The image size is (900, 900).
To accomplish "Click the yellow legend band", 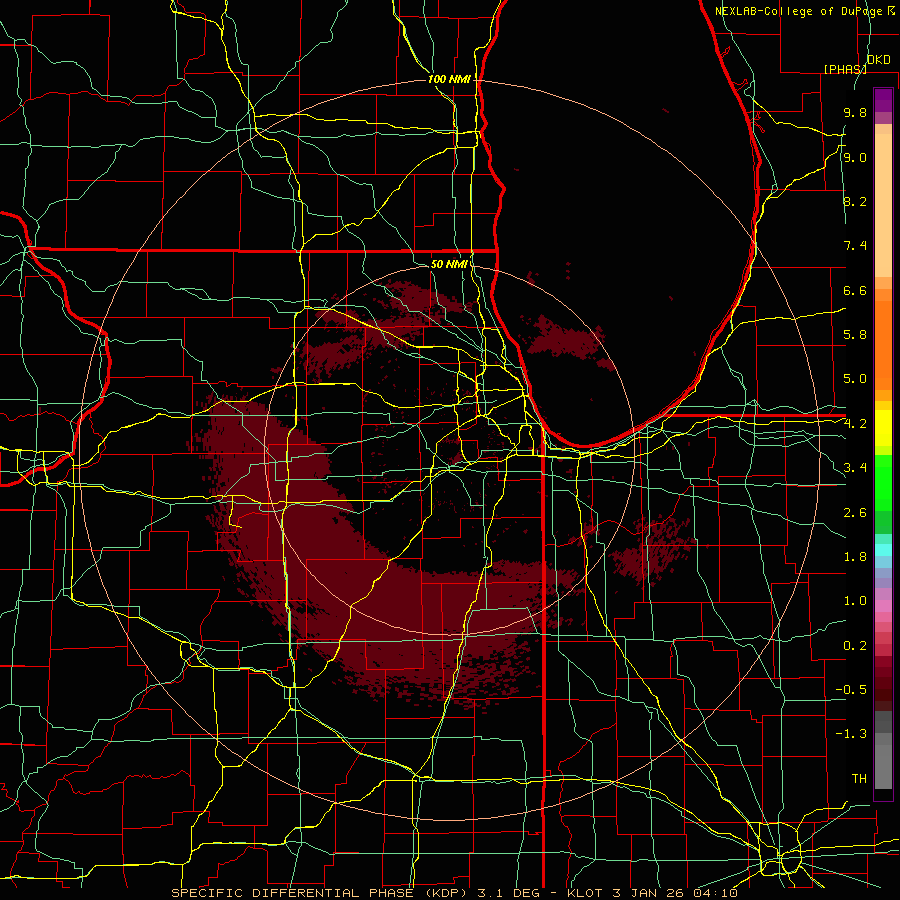I will point(883,428).
